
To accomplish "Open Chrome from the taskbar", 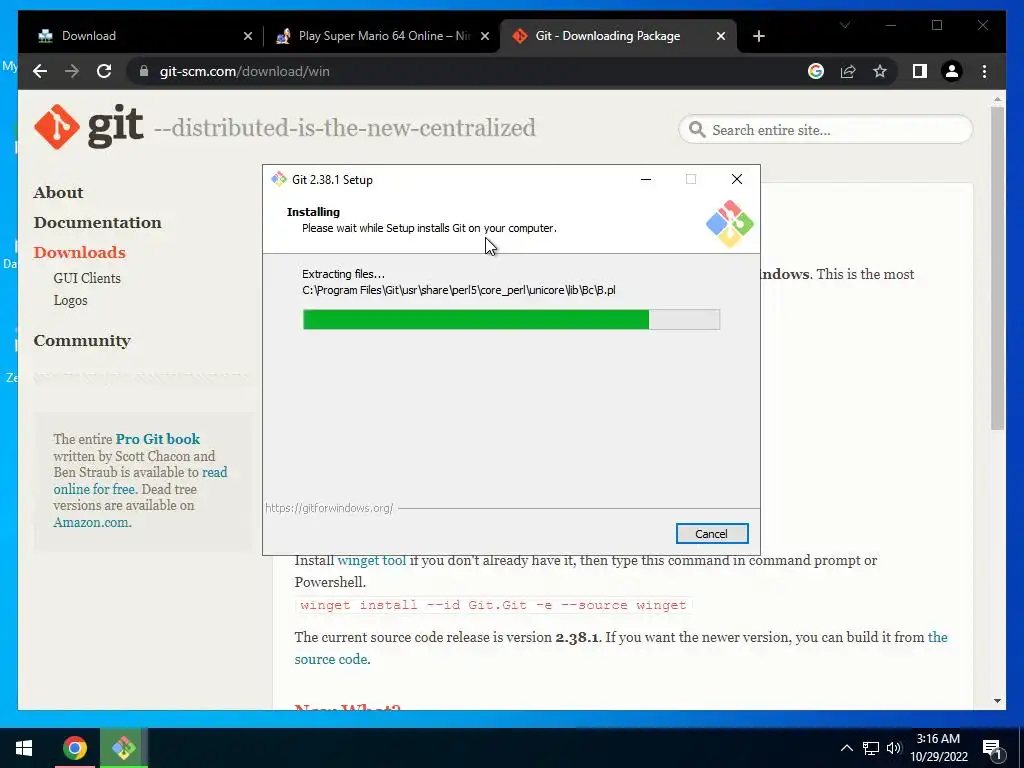I will click(x=74, y=748).
